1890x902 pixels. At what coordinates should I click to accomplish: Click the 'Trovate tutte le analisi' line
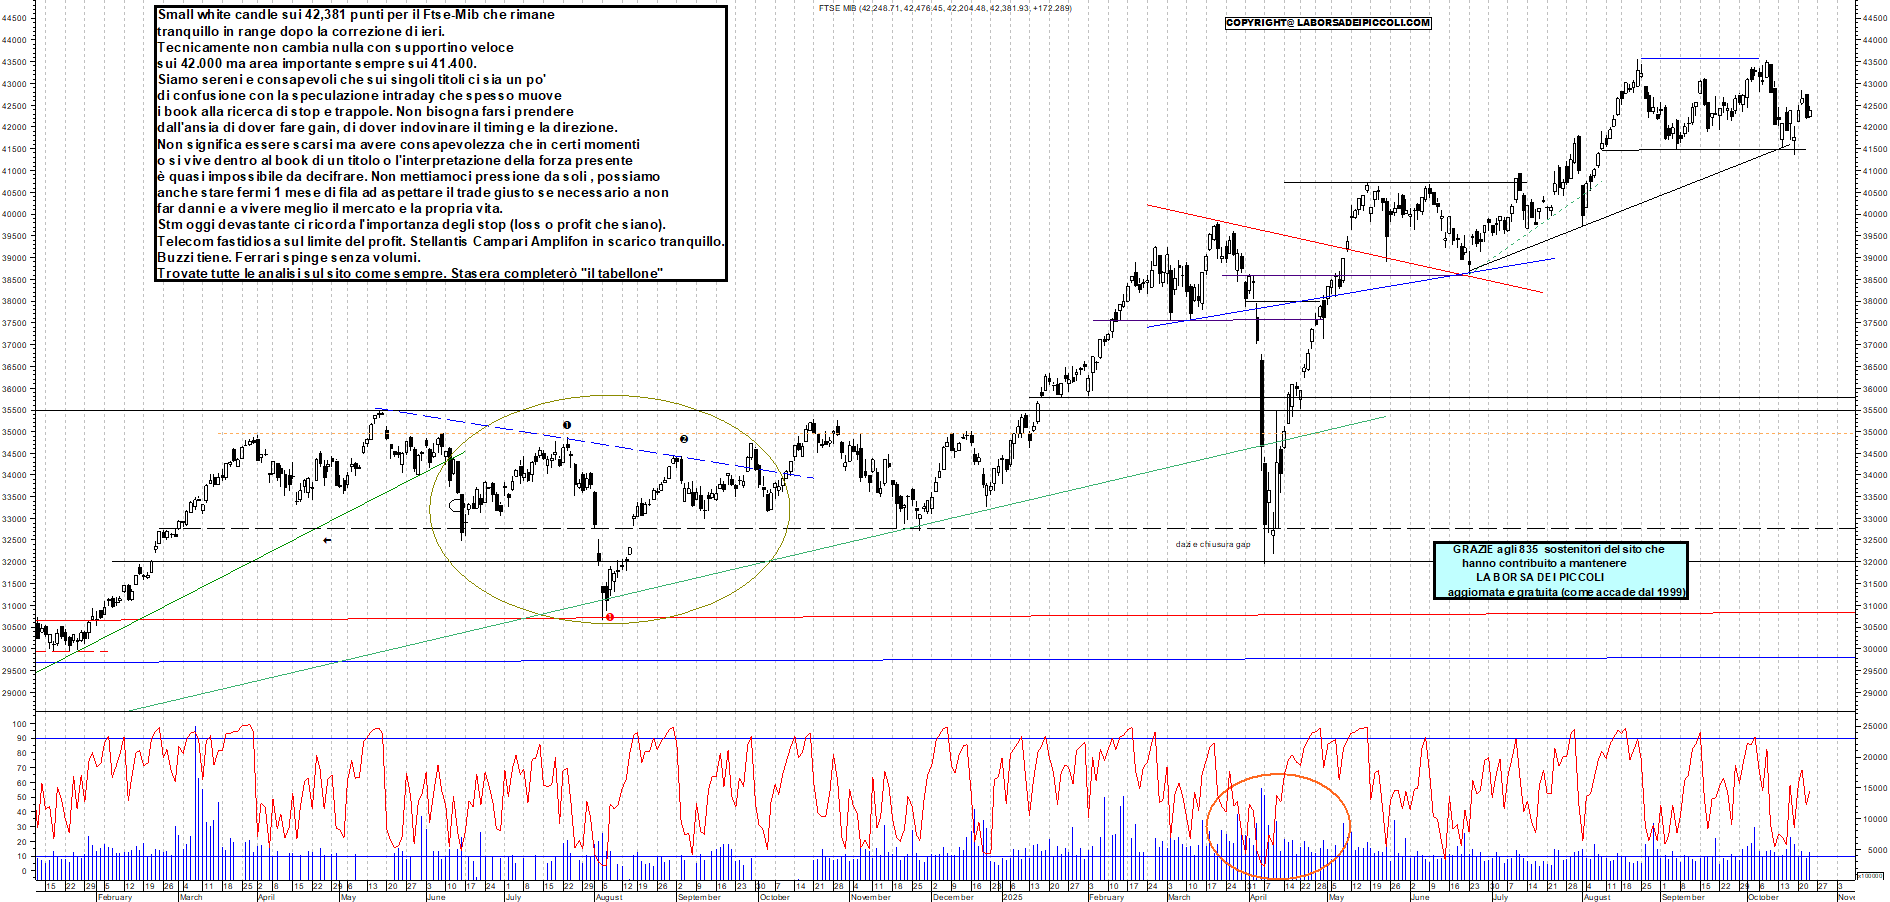[x=410, y=273]
